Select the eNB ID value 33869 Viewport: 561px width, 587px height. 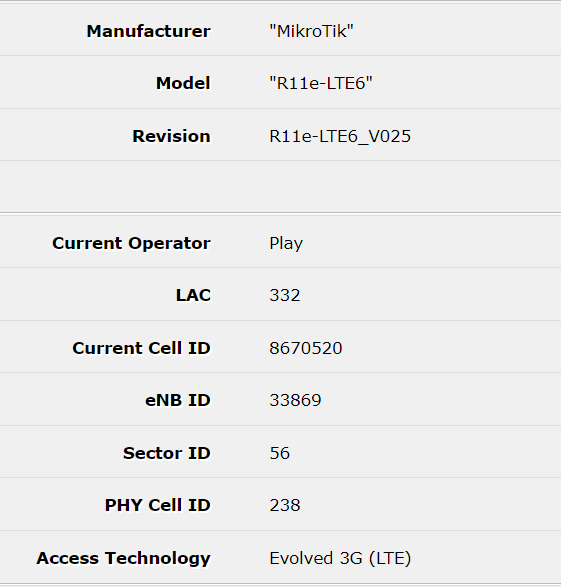[x=295, y=400]
